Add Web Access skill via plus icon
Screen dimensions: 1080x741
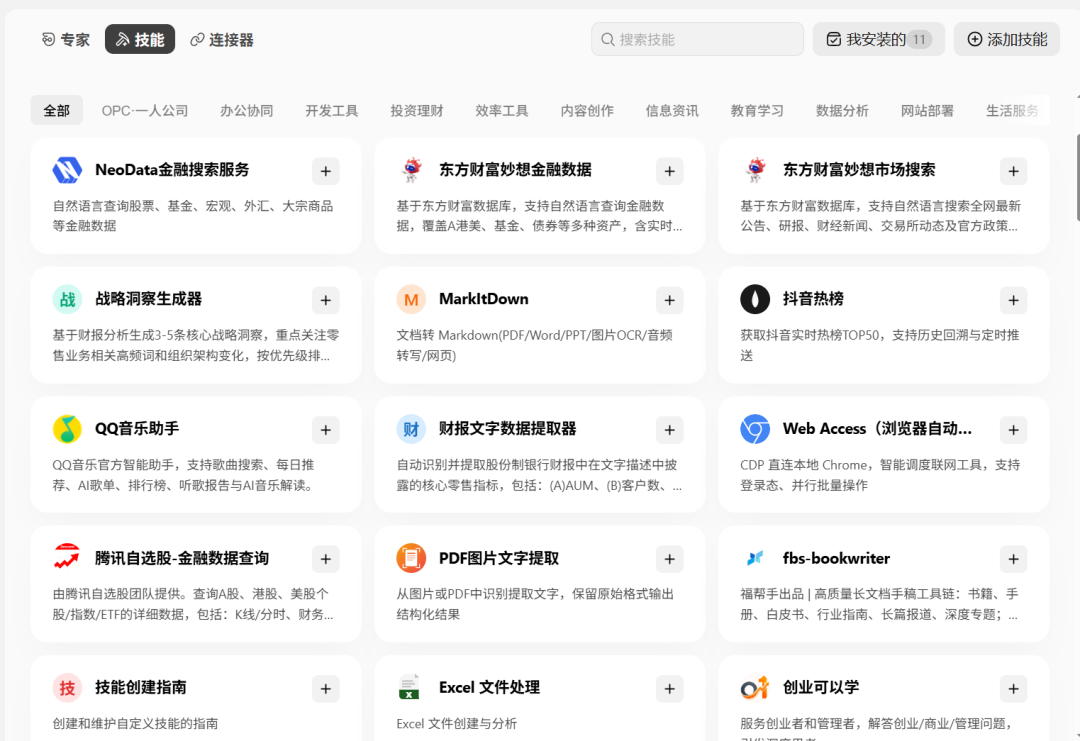click(1013, 430)
